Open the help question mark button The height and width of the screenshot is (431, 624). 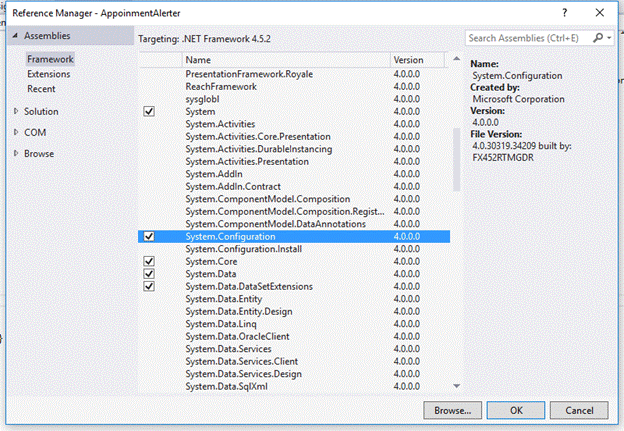point(564,13)
